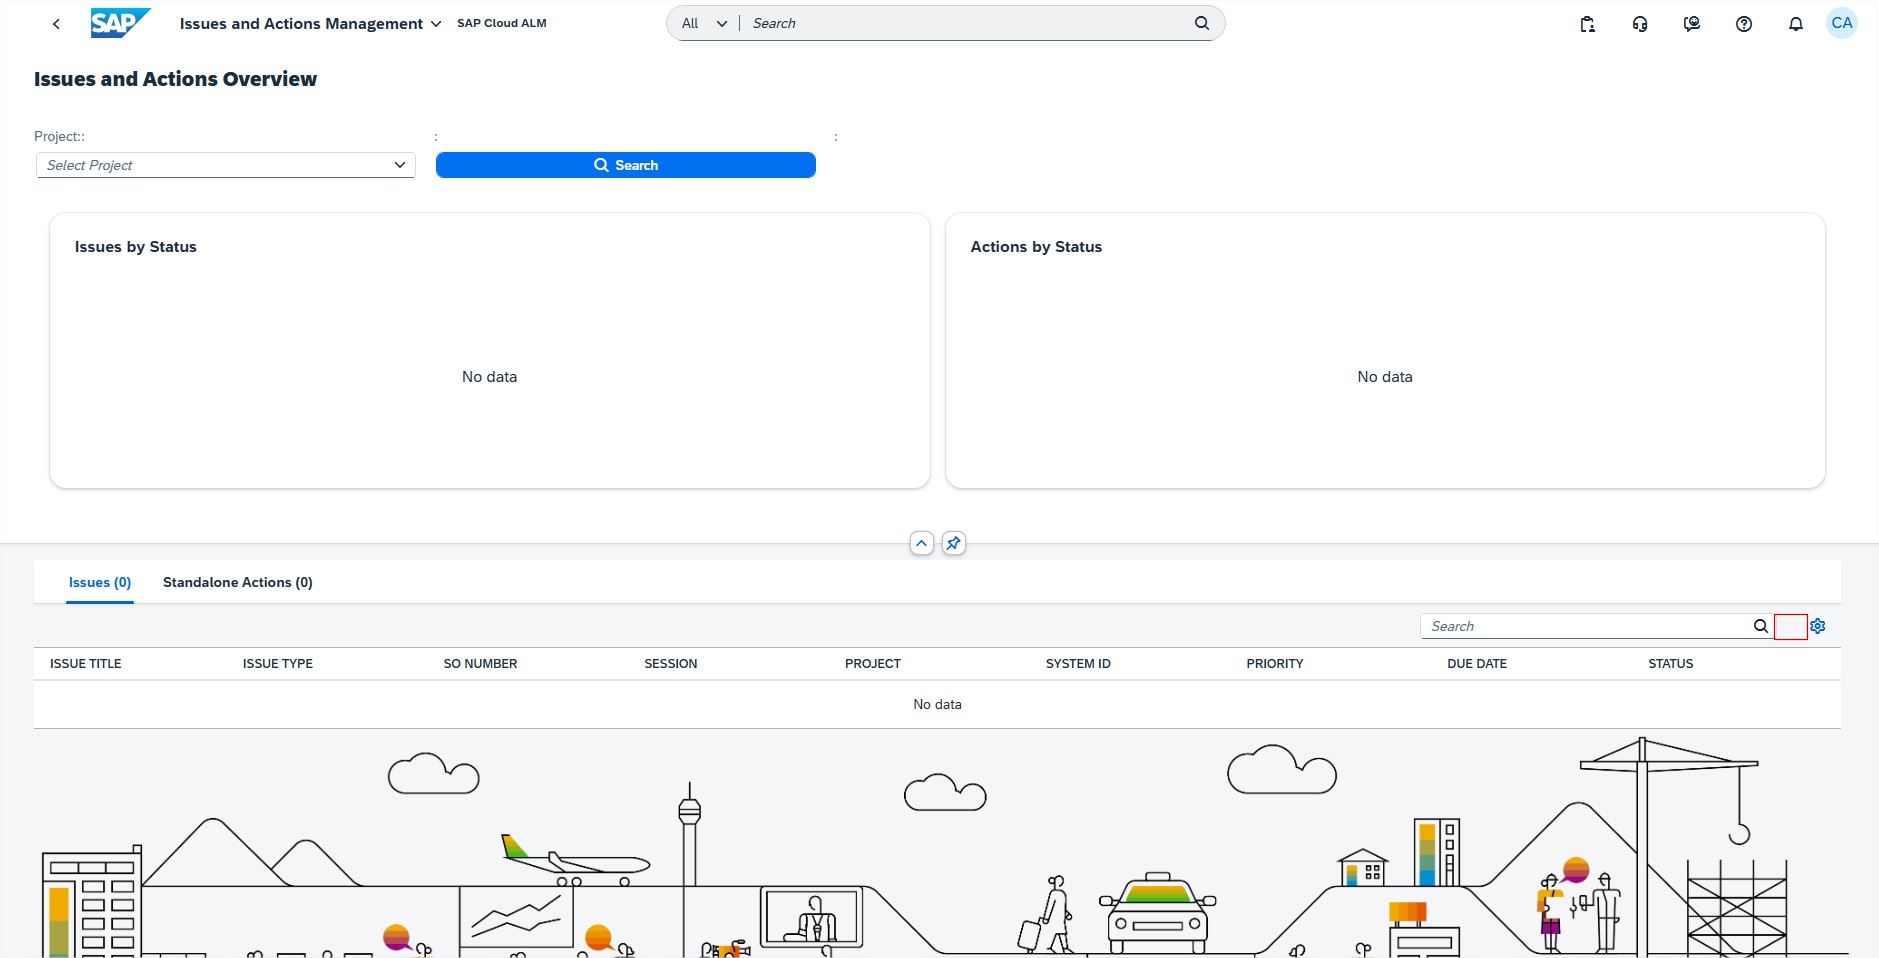This screenshot has width=1879, height=958.
Task: Open the help question mark icon
Action: pos(1743,24)
